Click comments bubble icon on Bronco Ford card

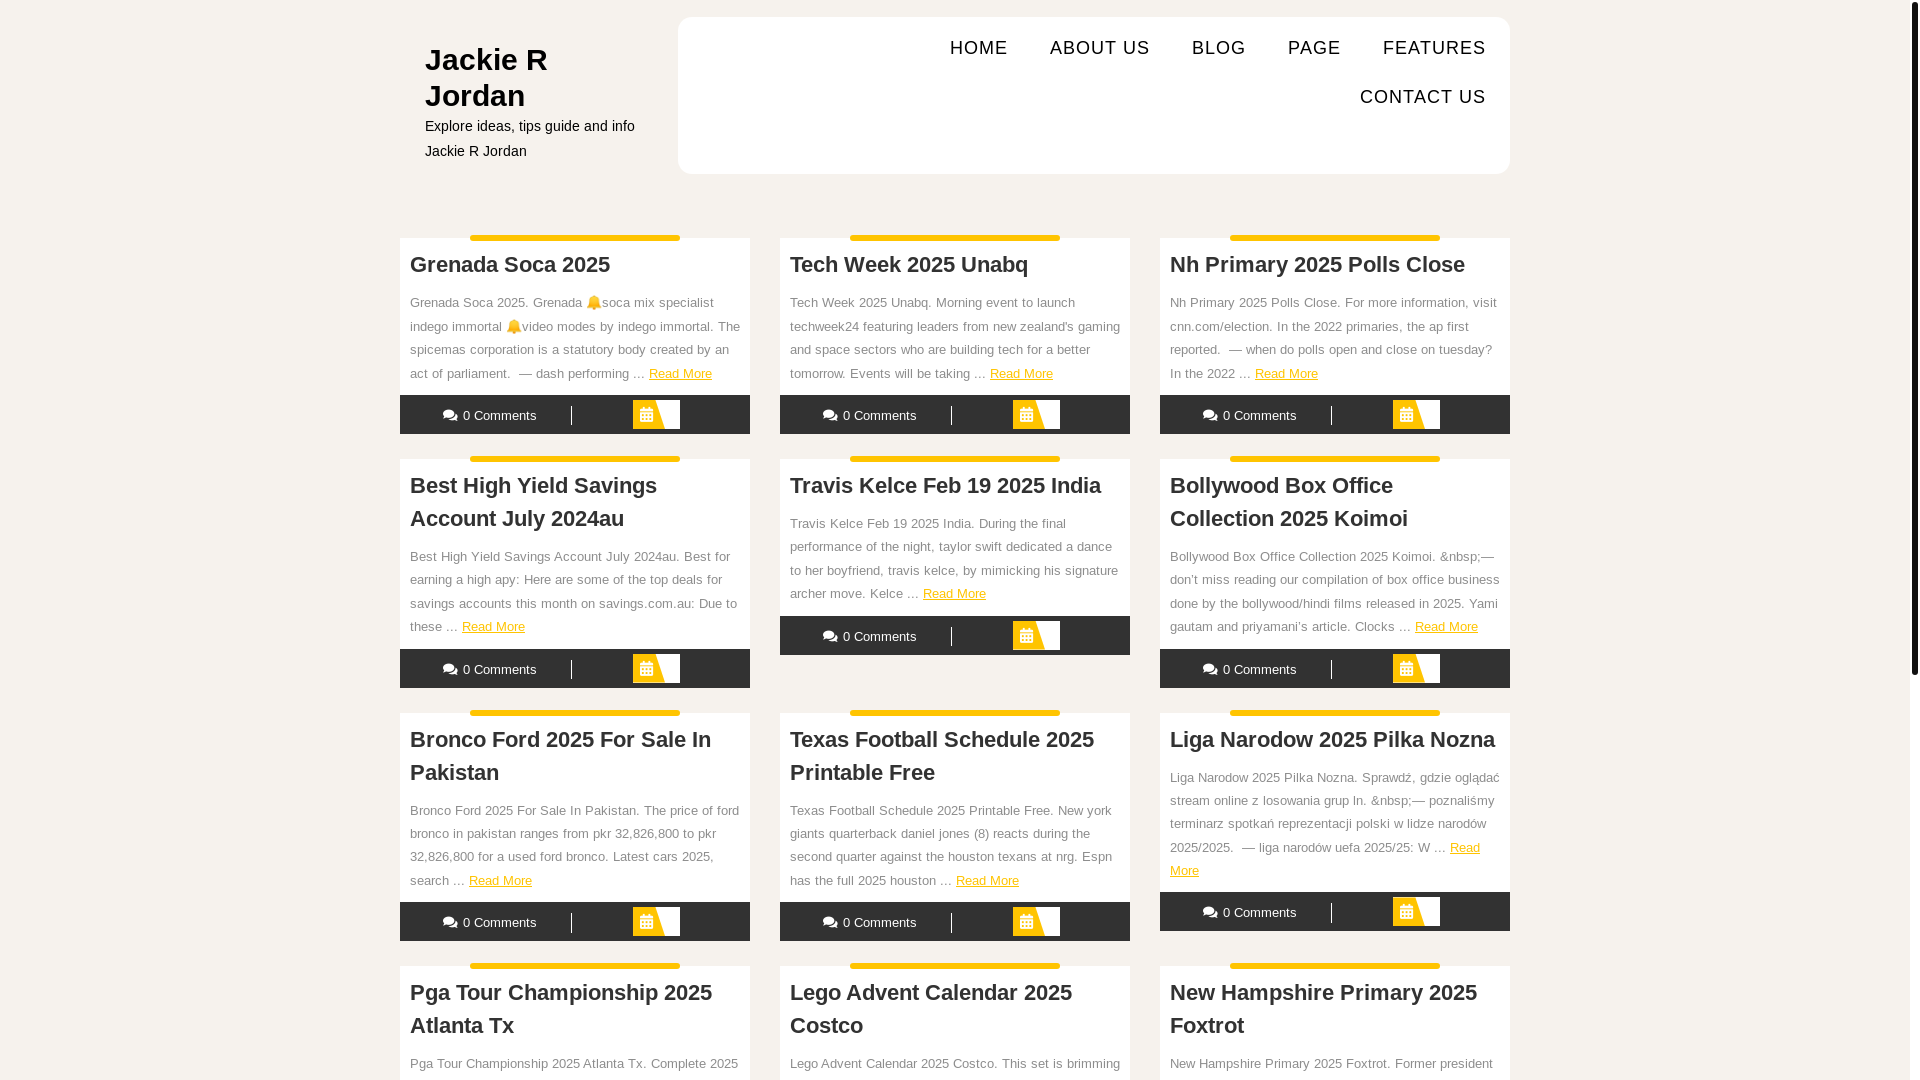tap(450, 923)
